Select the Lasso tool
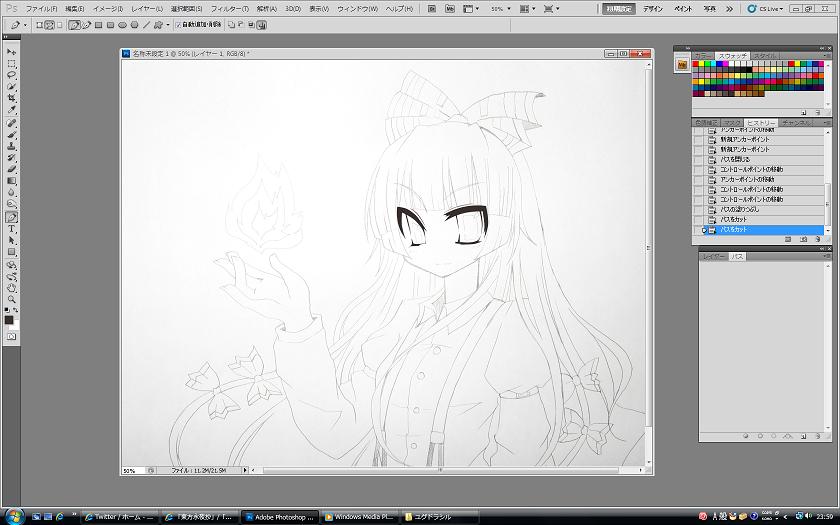 11,75
